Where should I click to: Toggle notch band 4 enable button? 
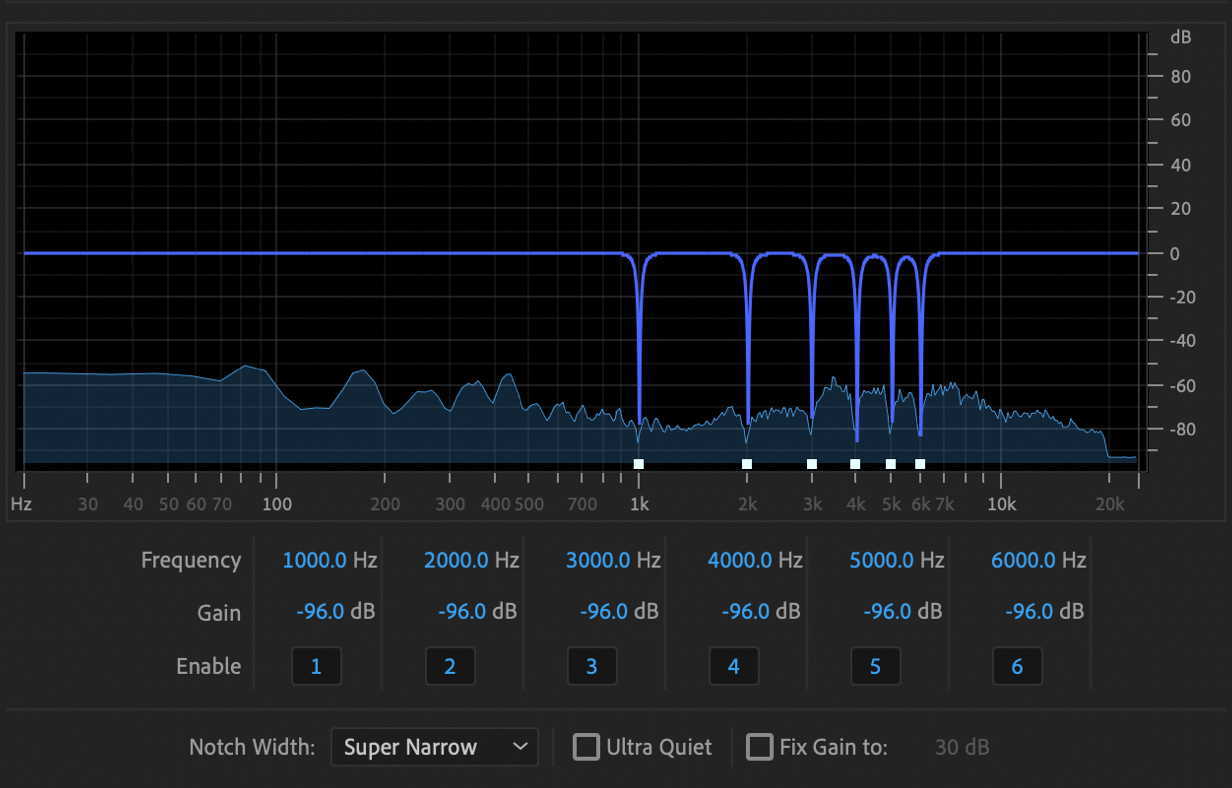click(x=734, y=666)
